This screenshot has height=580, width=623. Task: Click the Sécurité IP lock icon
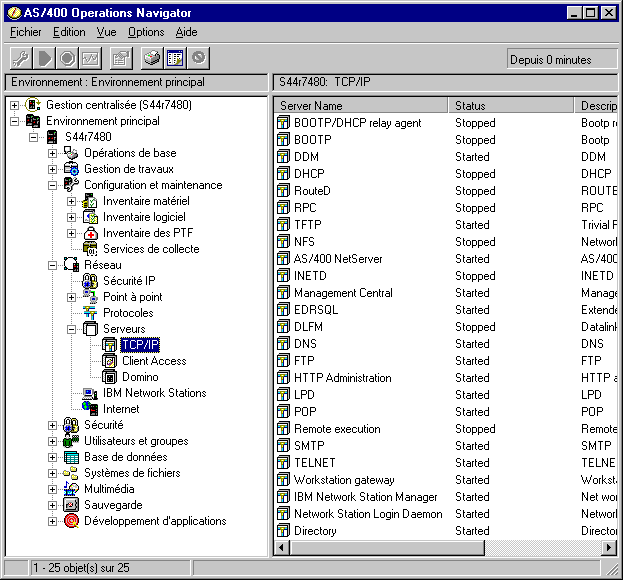coord(90,281)
